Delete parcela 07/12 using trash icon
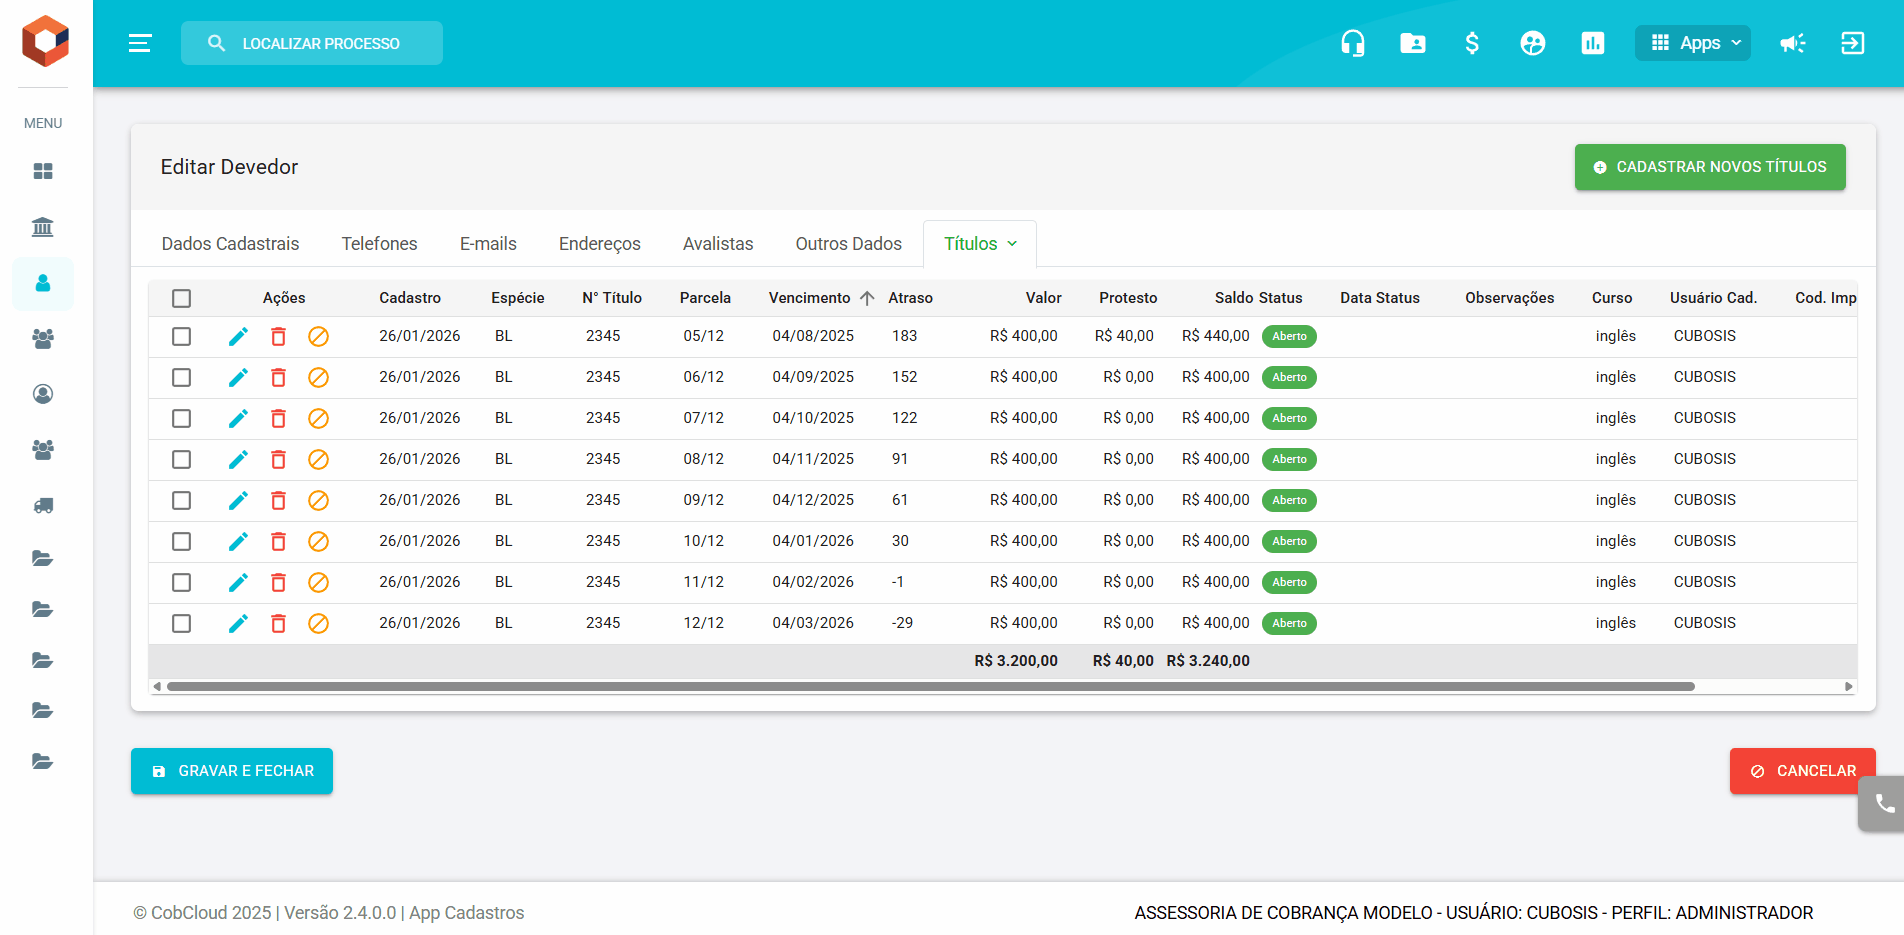The image size is (1904, 935). pos(278,419)
